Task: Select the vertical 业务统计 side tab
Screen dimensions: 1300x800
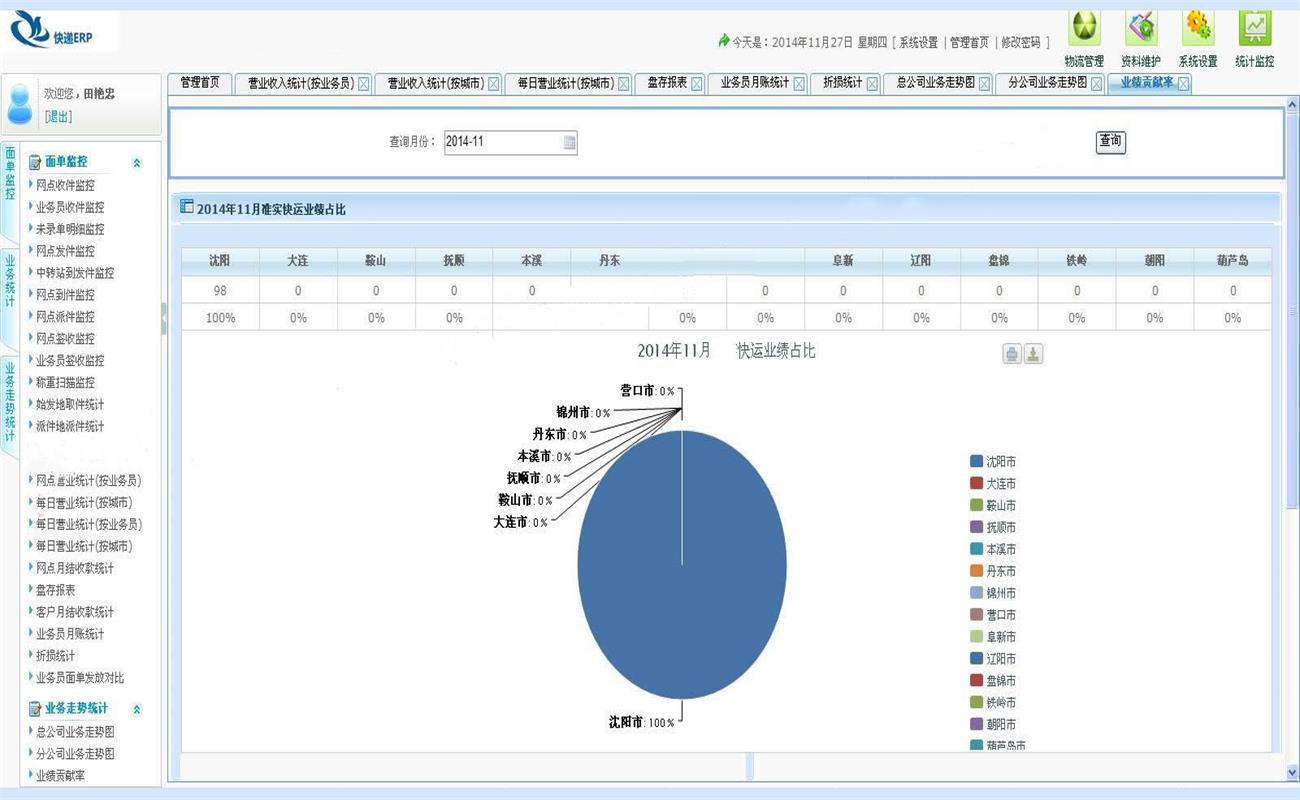Action: click(9, 298)
